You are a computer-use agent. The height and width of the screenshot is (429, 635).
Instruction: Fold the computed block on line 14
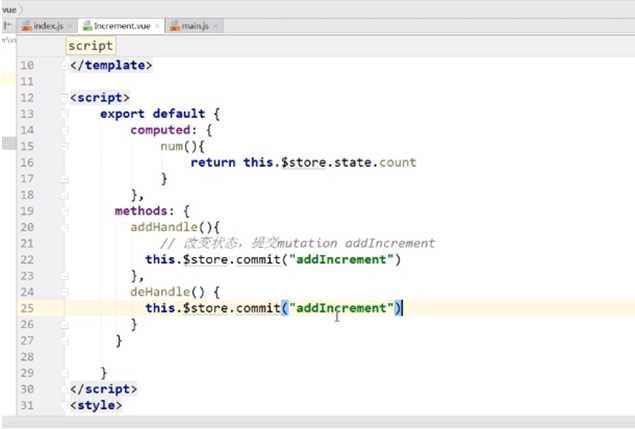[64, 130]
